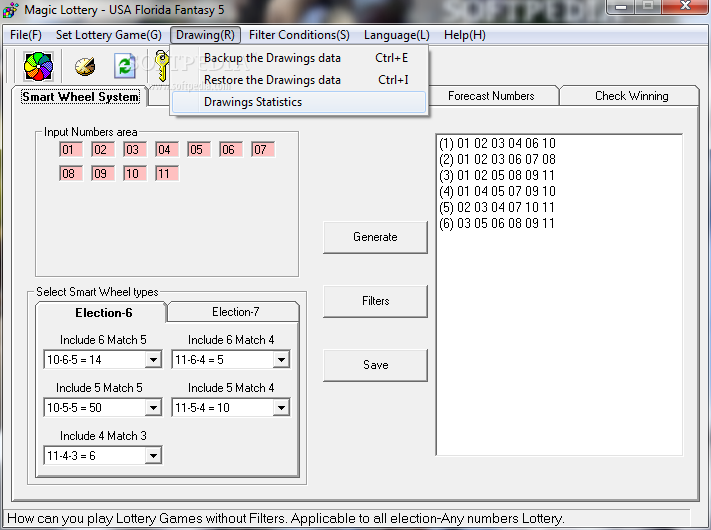
Task: Click input number box 03
Action: click(135, 150)
